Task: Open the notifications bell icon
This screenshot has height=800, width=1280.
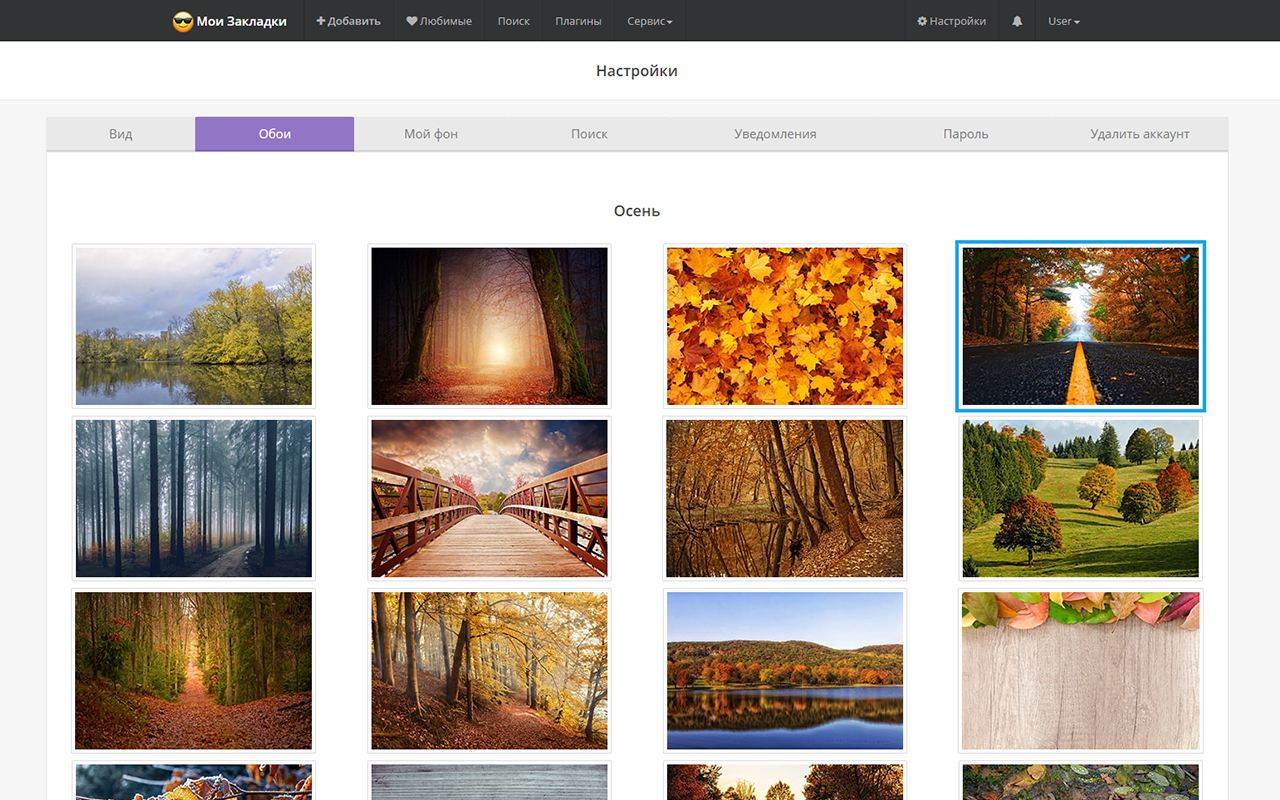Action: (1017, 21)
